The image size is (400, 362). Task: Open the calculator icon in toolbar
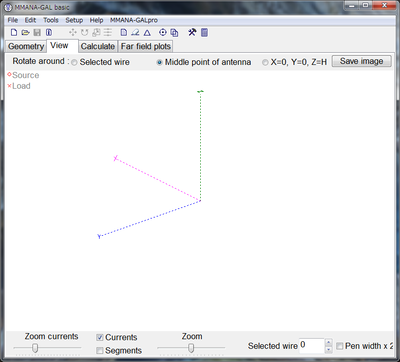[204, 33]
